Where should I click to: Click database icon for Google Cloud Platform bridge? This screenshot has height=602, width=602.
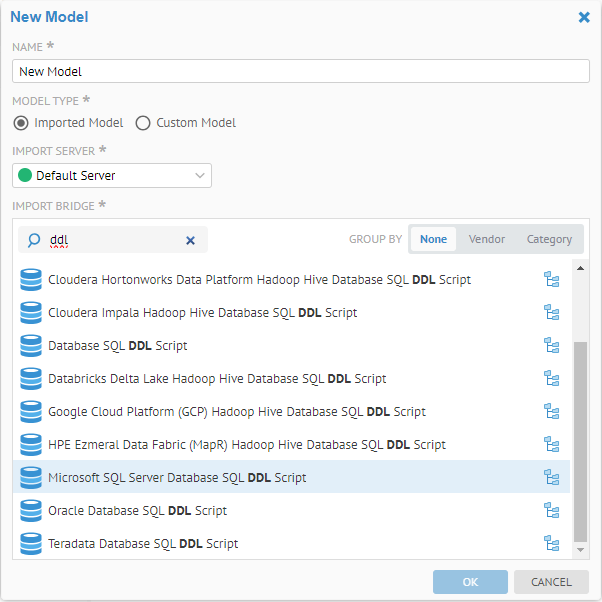pos(31,412)
